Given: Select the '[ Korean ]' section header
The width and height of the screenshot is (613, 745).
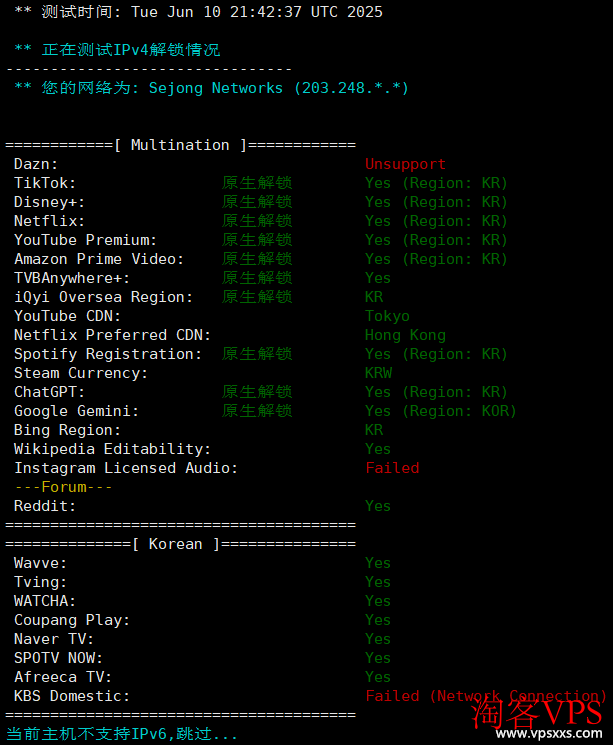Looking at the screenshot, I should (176, 544).
